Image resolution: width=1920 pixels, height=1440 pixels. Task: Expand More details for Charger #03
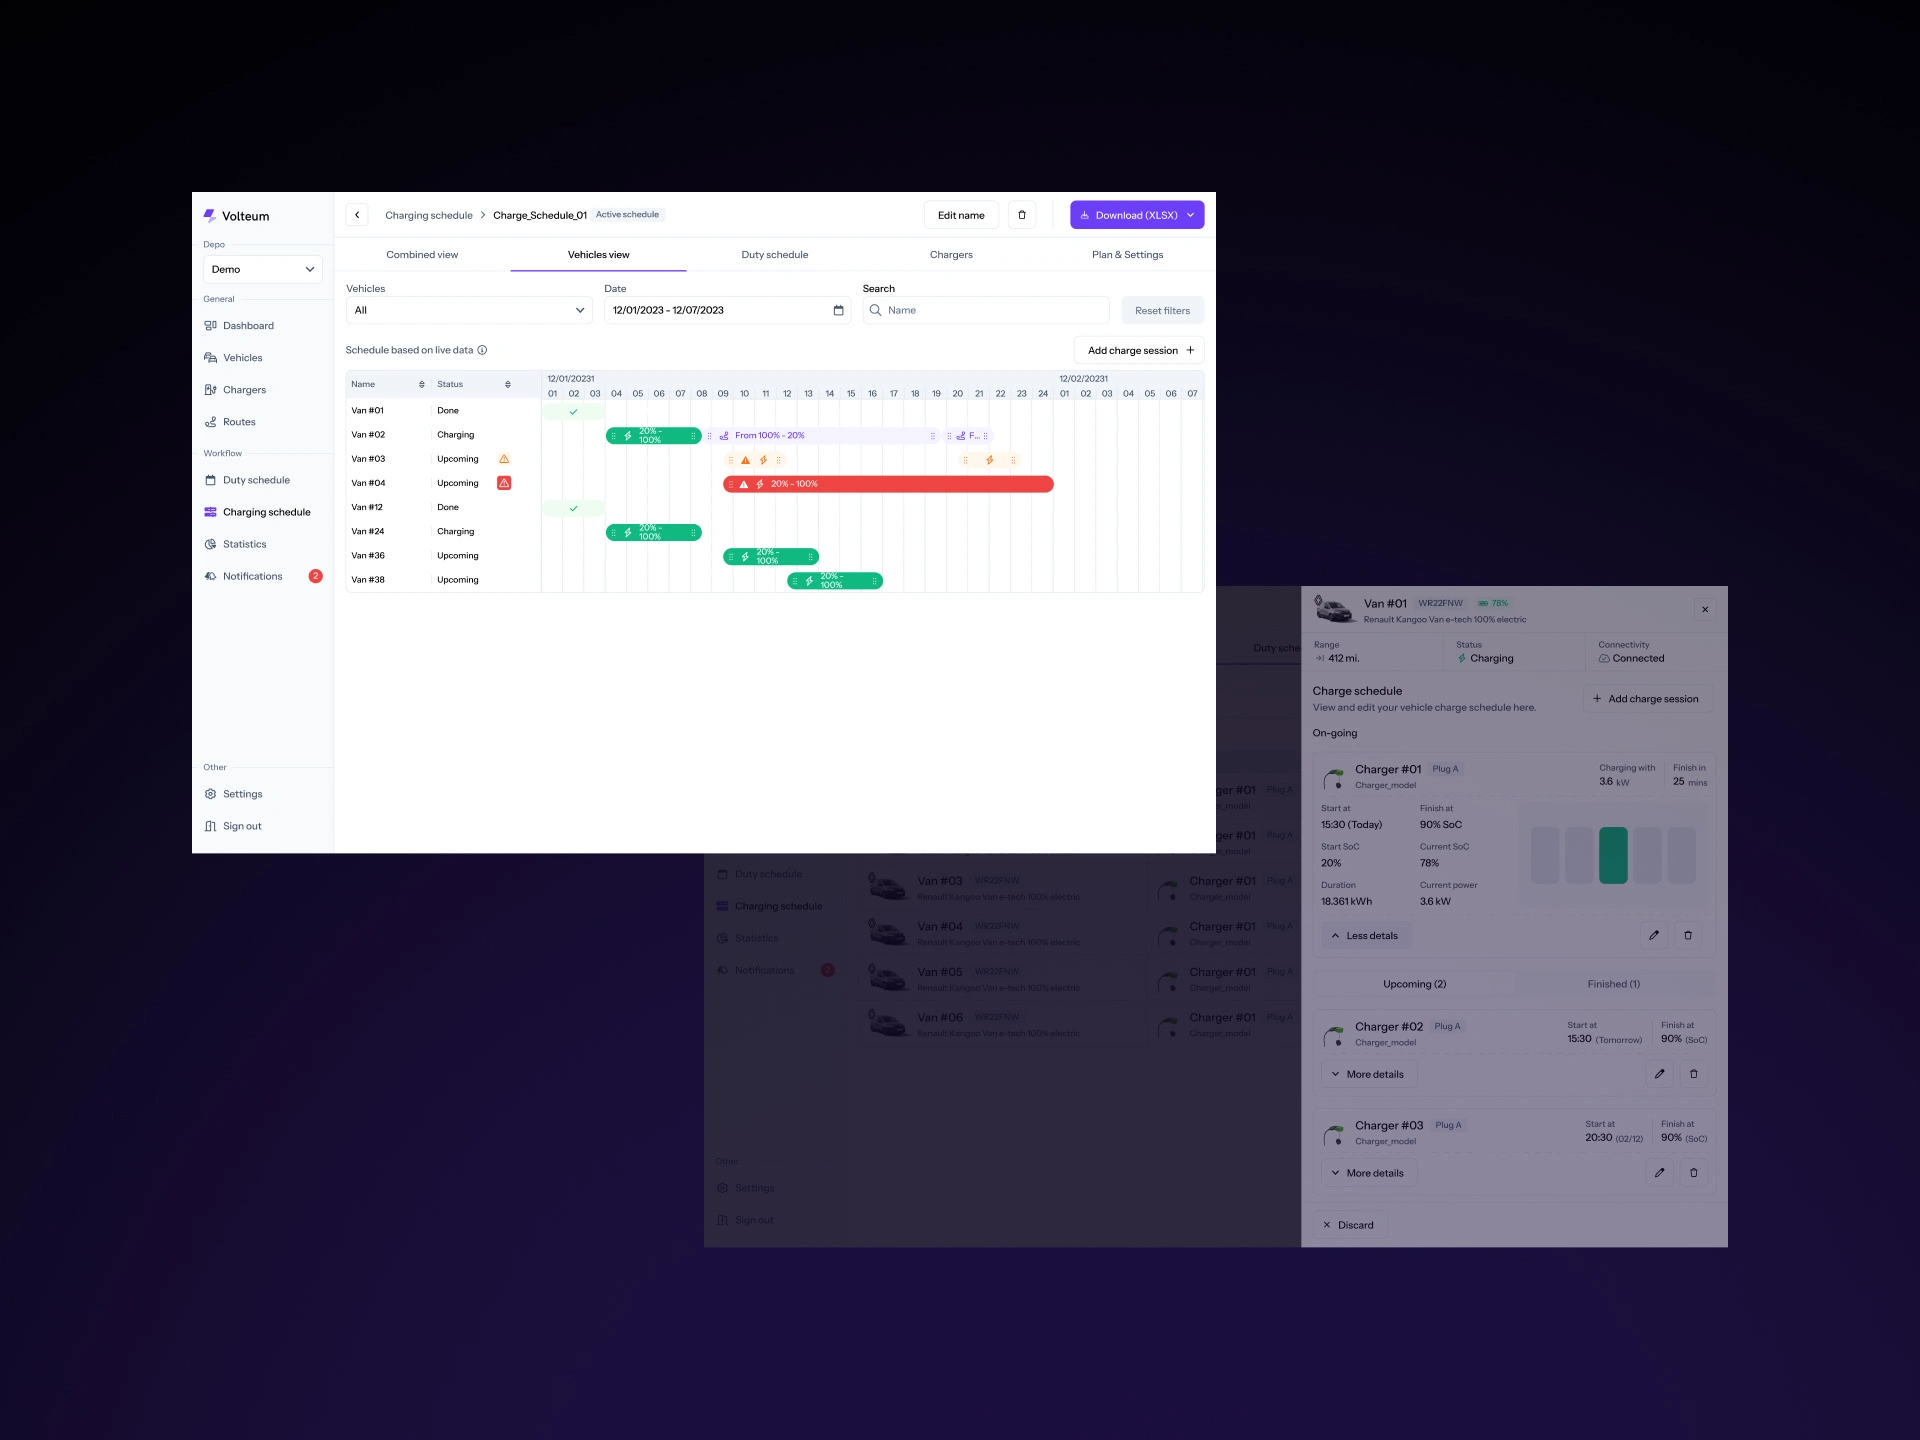(1367, 1173)
